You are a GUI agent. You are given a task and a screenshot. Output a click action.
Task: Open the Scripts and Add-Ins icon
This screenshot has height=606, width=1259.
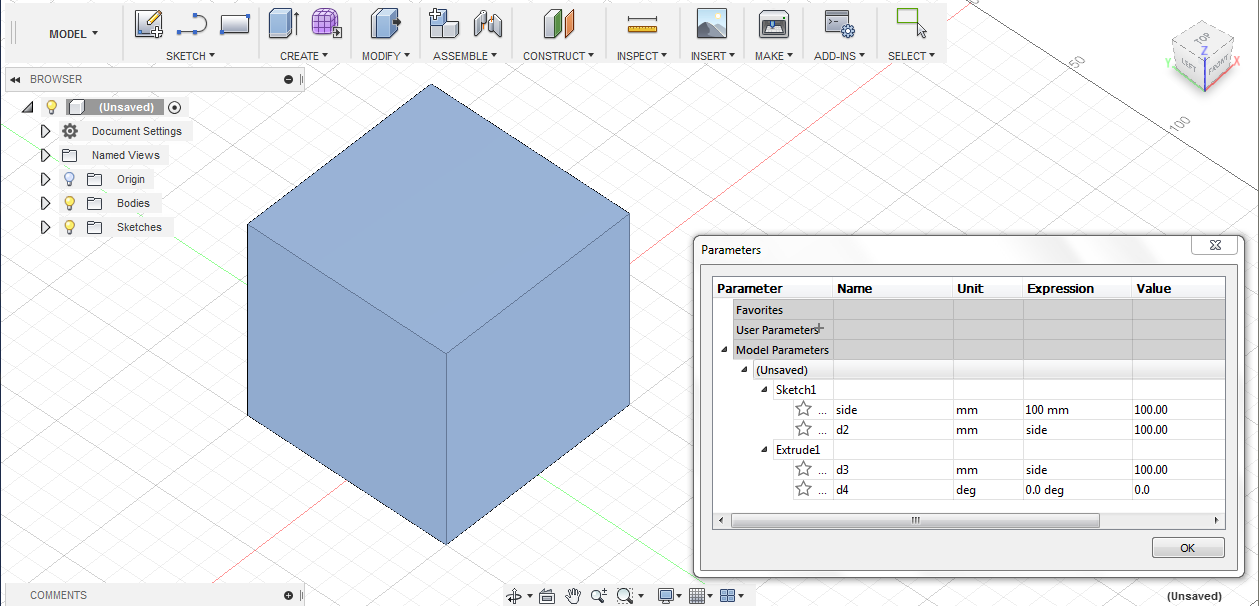(x=838, y=24)
